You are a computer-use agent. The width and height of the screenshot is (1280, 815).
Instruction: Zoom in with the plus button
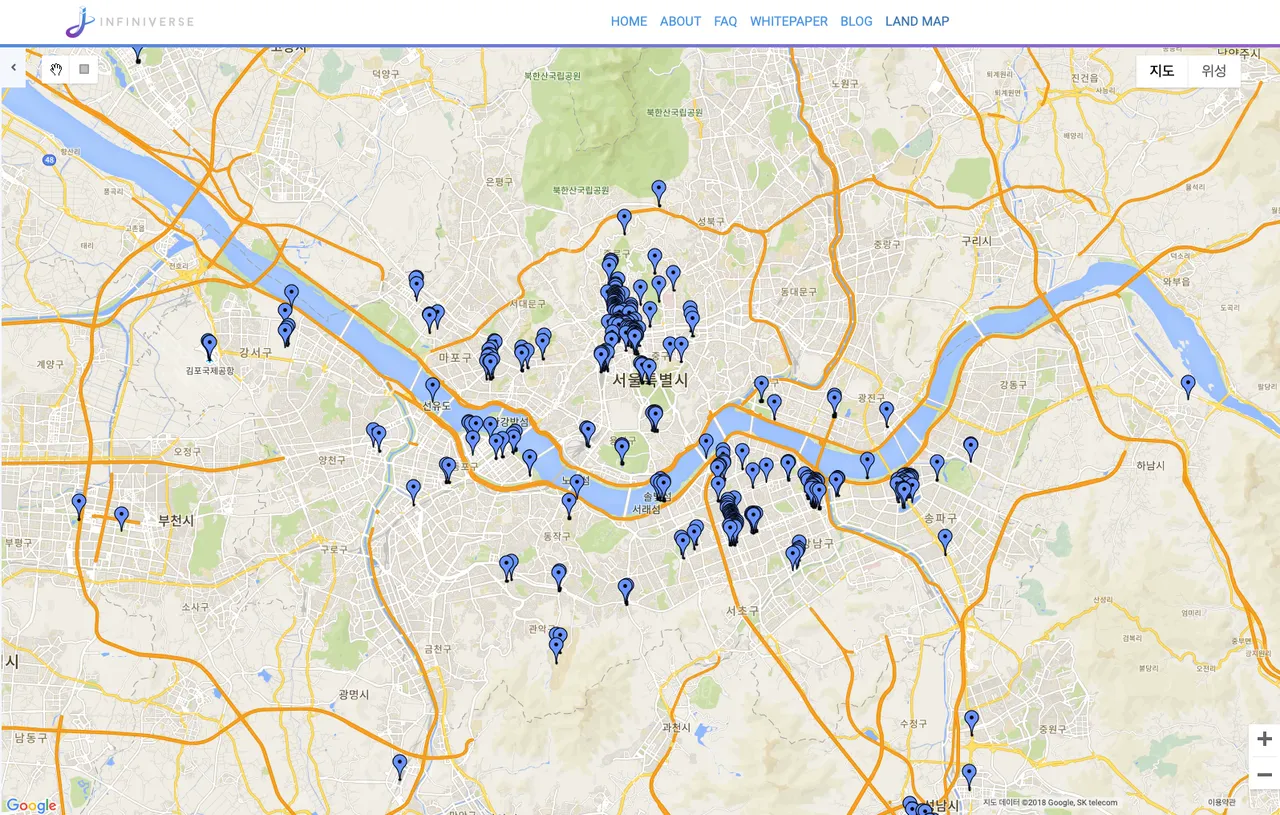tap(1264, 739)
